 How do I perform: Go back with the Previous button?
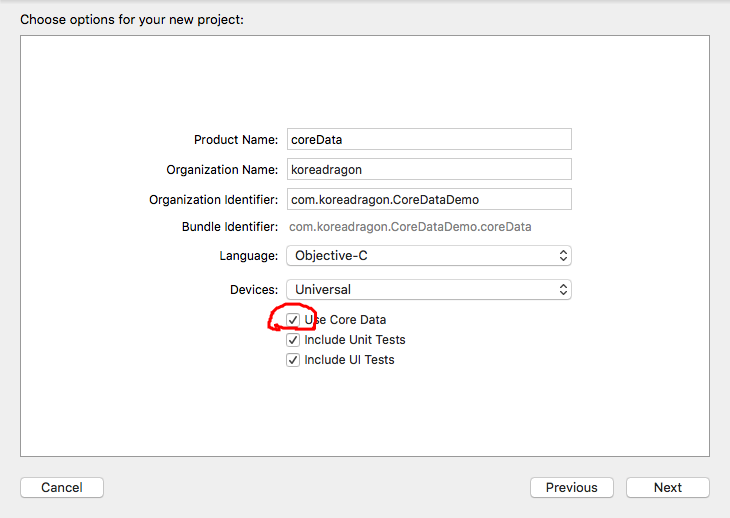571,488
